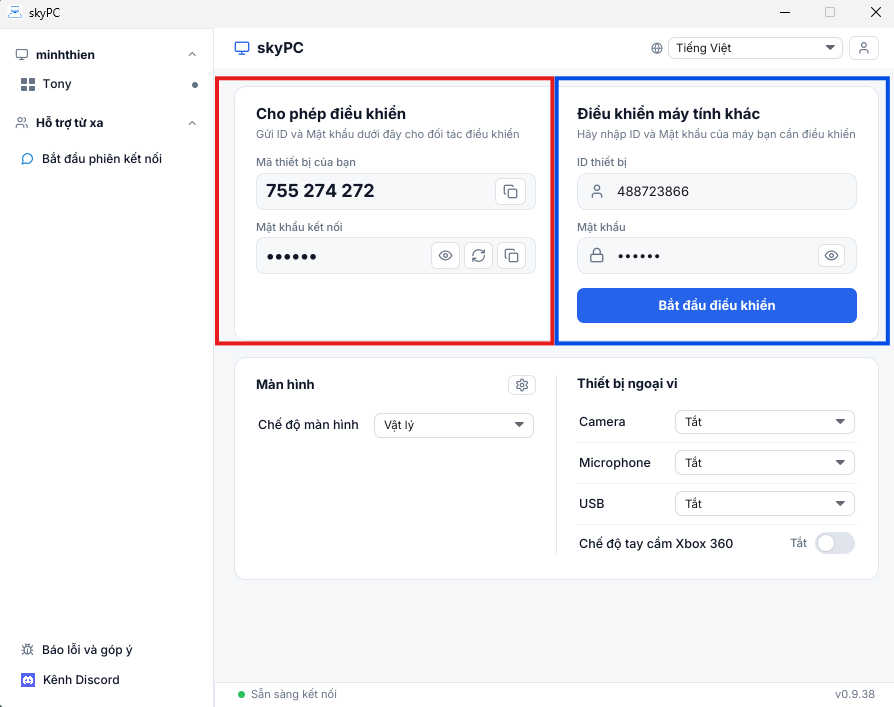Image resolution: width=894 pixels, height=707 pixels.
Task: Click the monitor icon beside minhthien
Action: pyautogui.click(x=22, y=55)
